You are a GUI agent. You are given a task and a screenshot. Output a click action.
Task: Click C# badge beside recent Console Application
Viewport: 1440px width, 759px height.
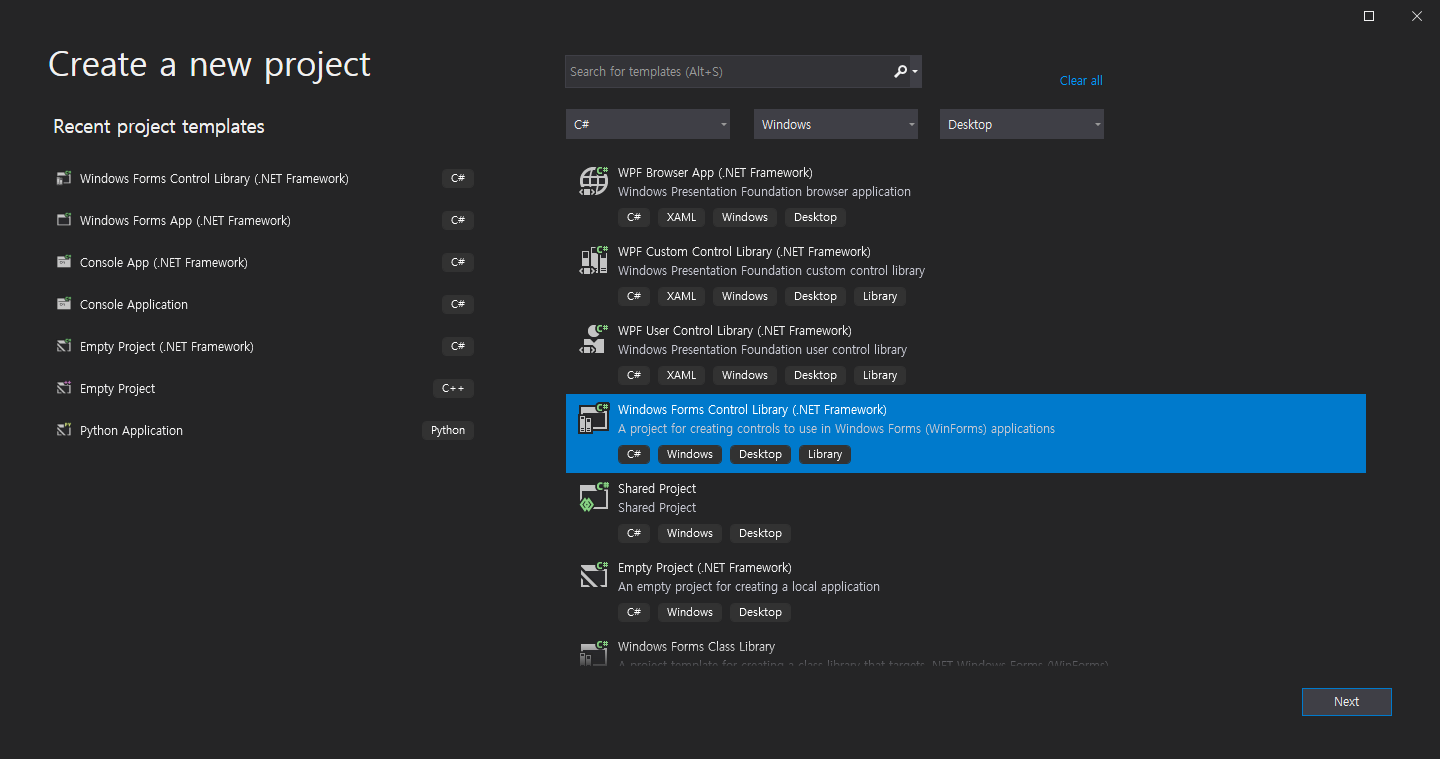click(x=458, y=305)
